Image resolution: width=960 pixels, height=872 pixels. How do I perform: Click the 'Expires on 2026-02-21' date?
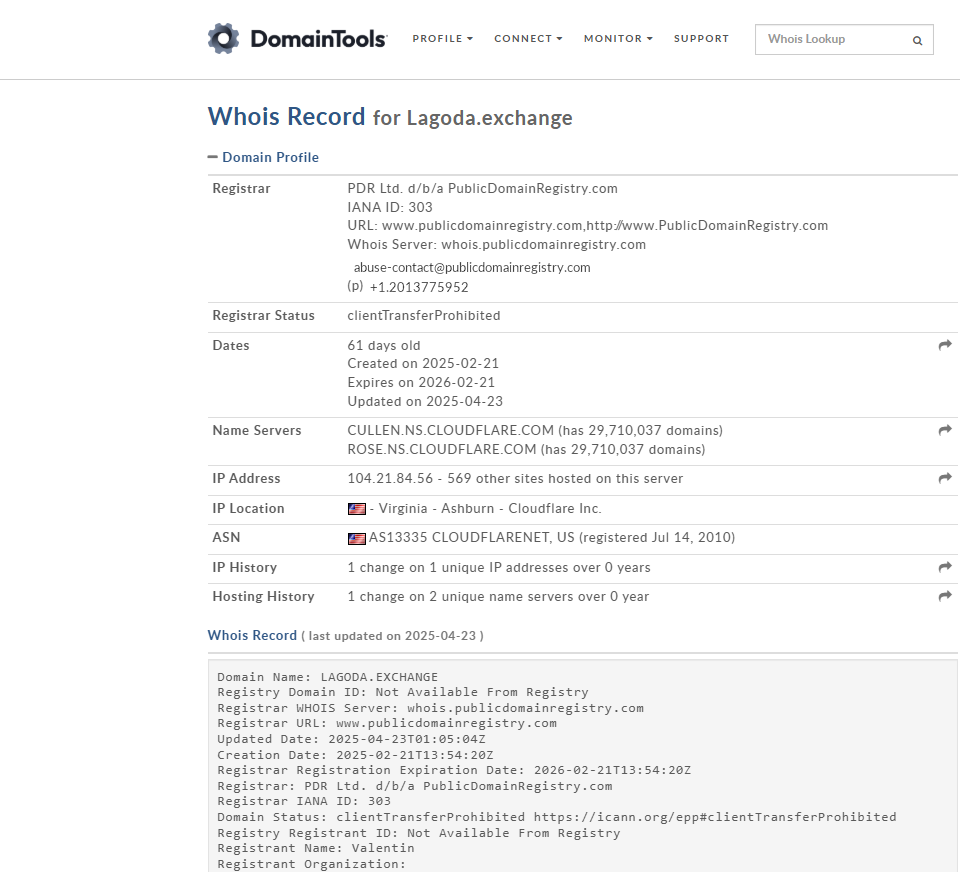[x=421, y=383]
